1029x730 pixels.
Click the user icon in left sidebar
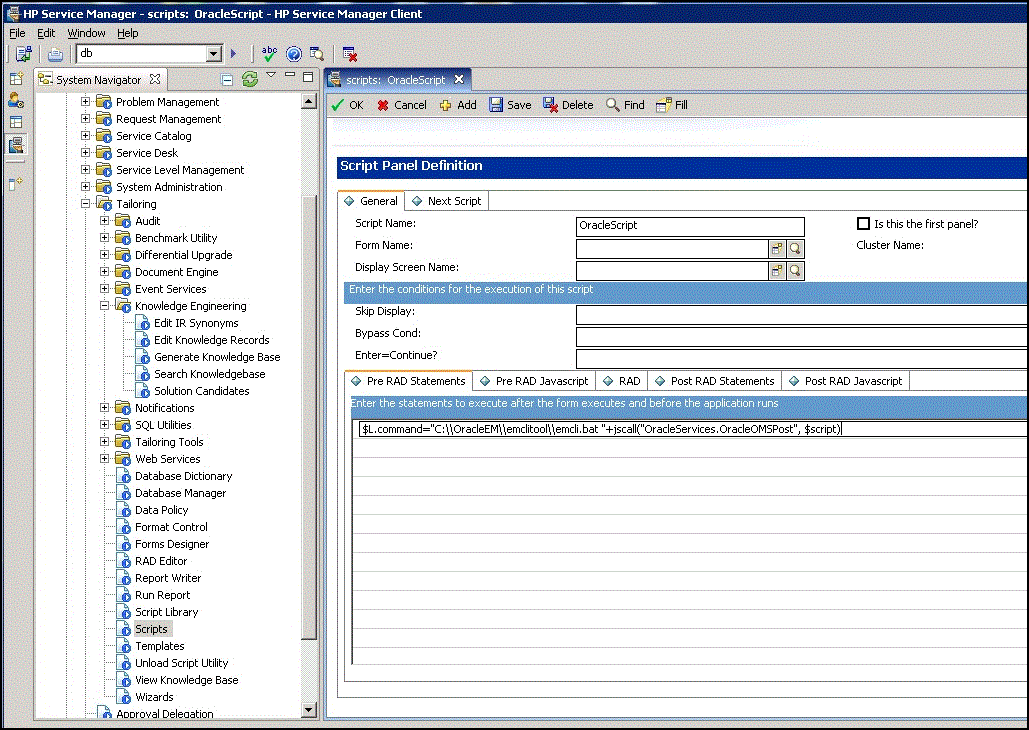16,100
